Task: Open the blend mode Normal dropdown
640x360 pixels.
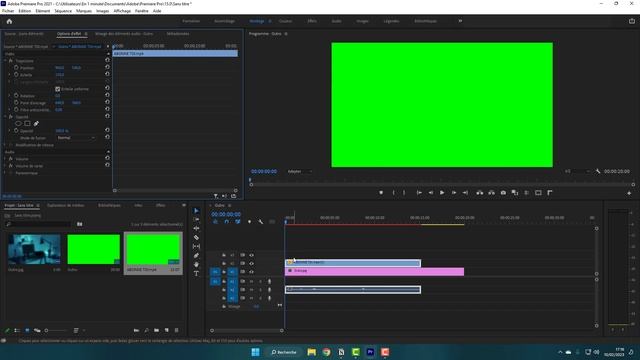Action: (76, 138)
